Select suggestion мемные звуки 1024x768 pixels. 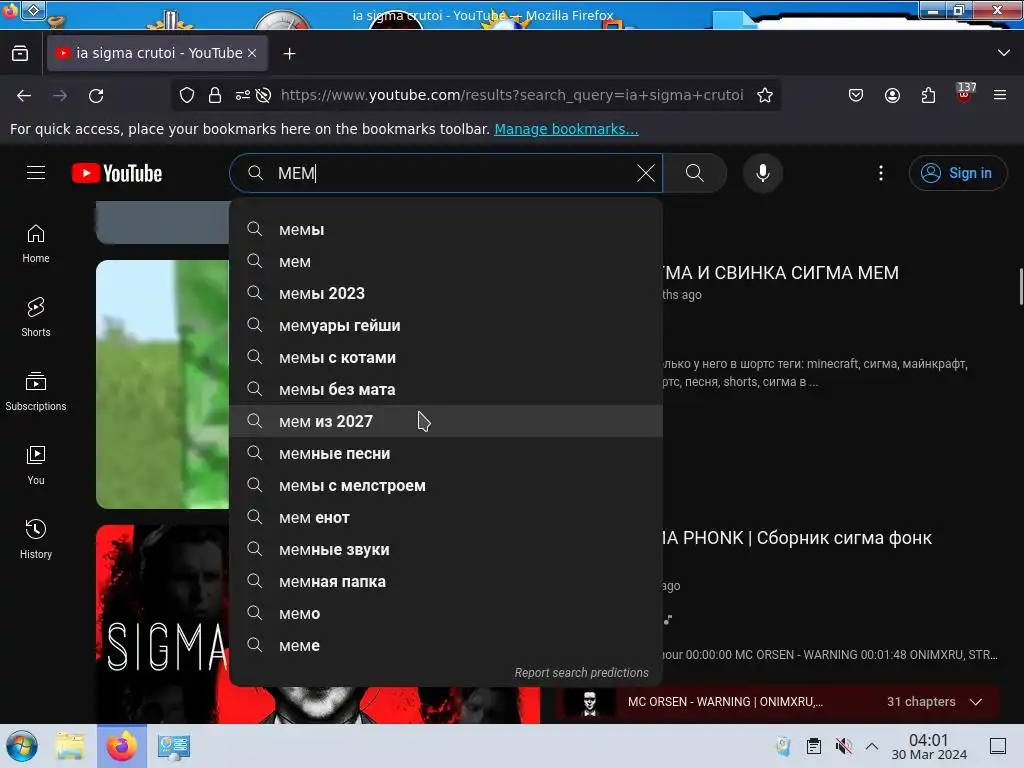point(446,549)
